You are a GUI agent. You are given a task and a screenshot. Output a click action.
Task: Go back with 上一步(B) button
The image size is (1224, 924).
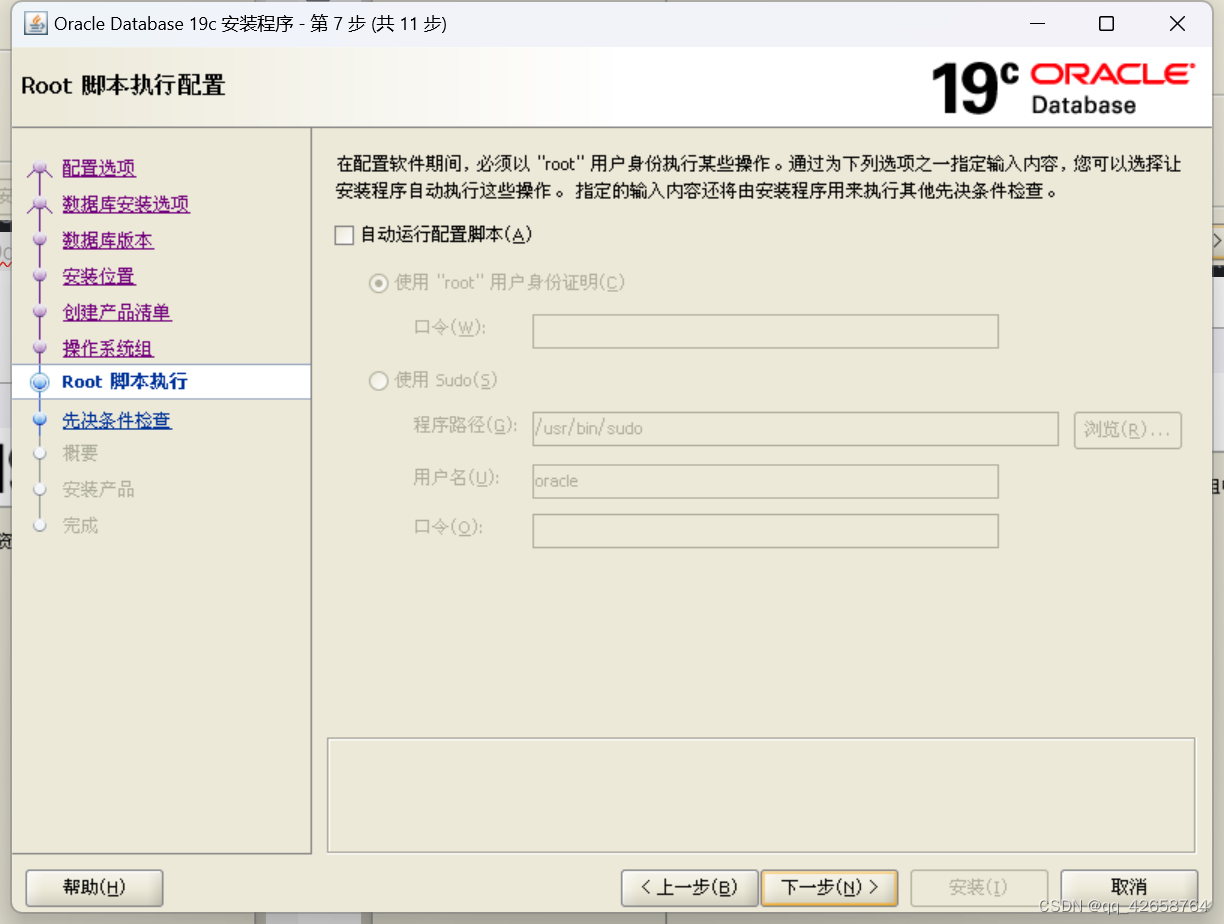pos(689,887)
